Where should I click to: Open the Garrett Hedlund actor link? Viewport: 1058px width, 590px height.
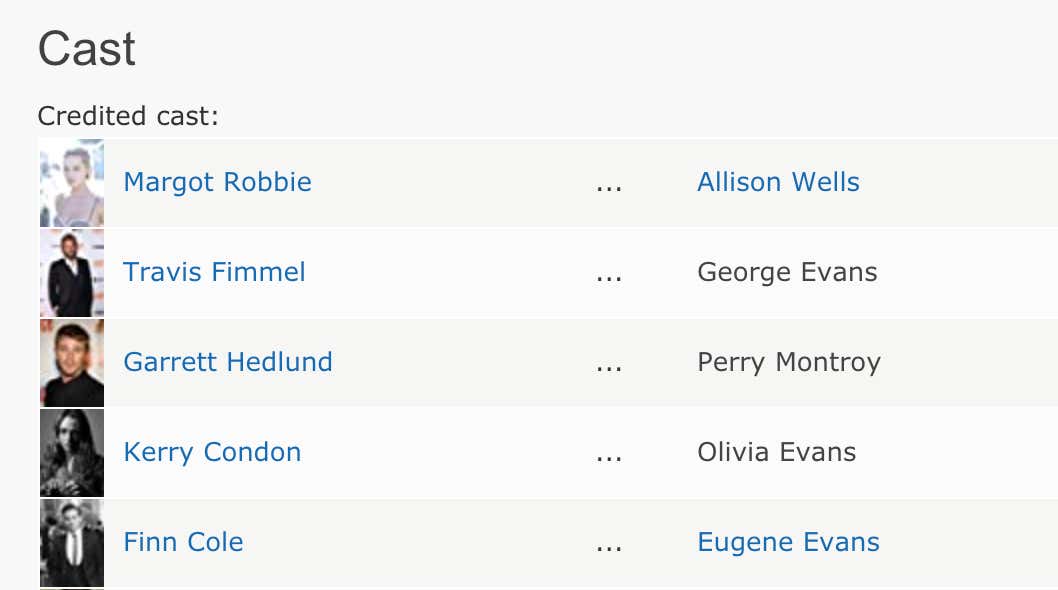coord(228,363)
